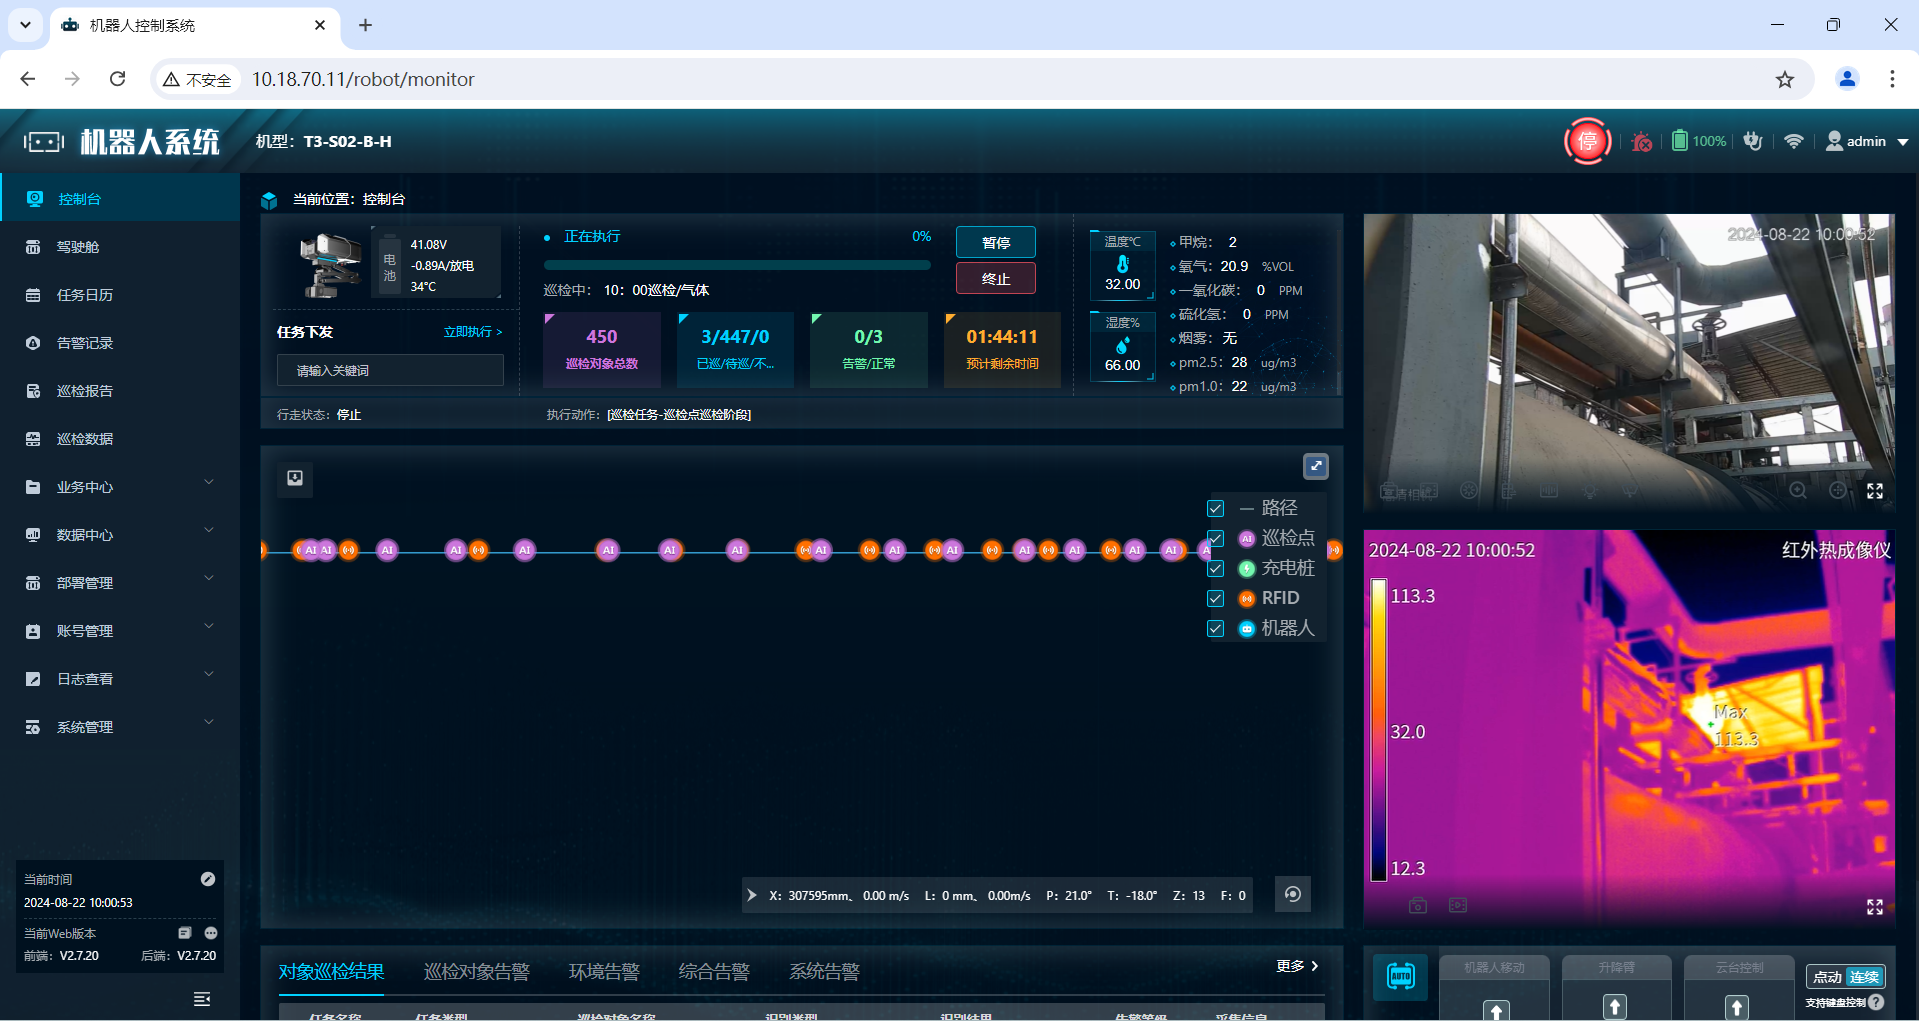Open 巡检报告 in the sidebar
This screenshot has width=1919, height=1021.
click(85, 391)
